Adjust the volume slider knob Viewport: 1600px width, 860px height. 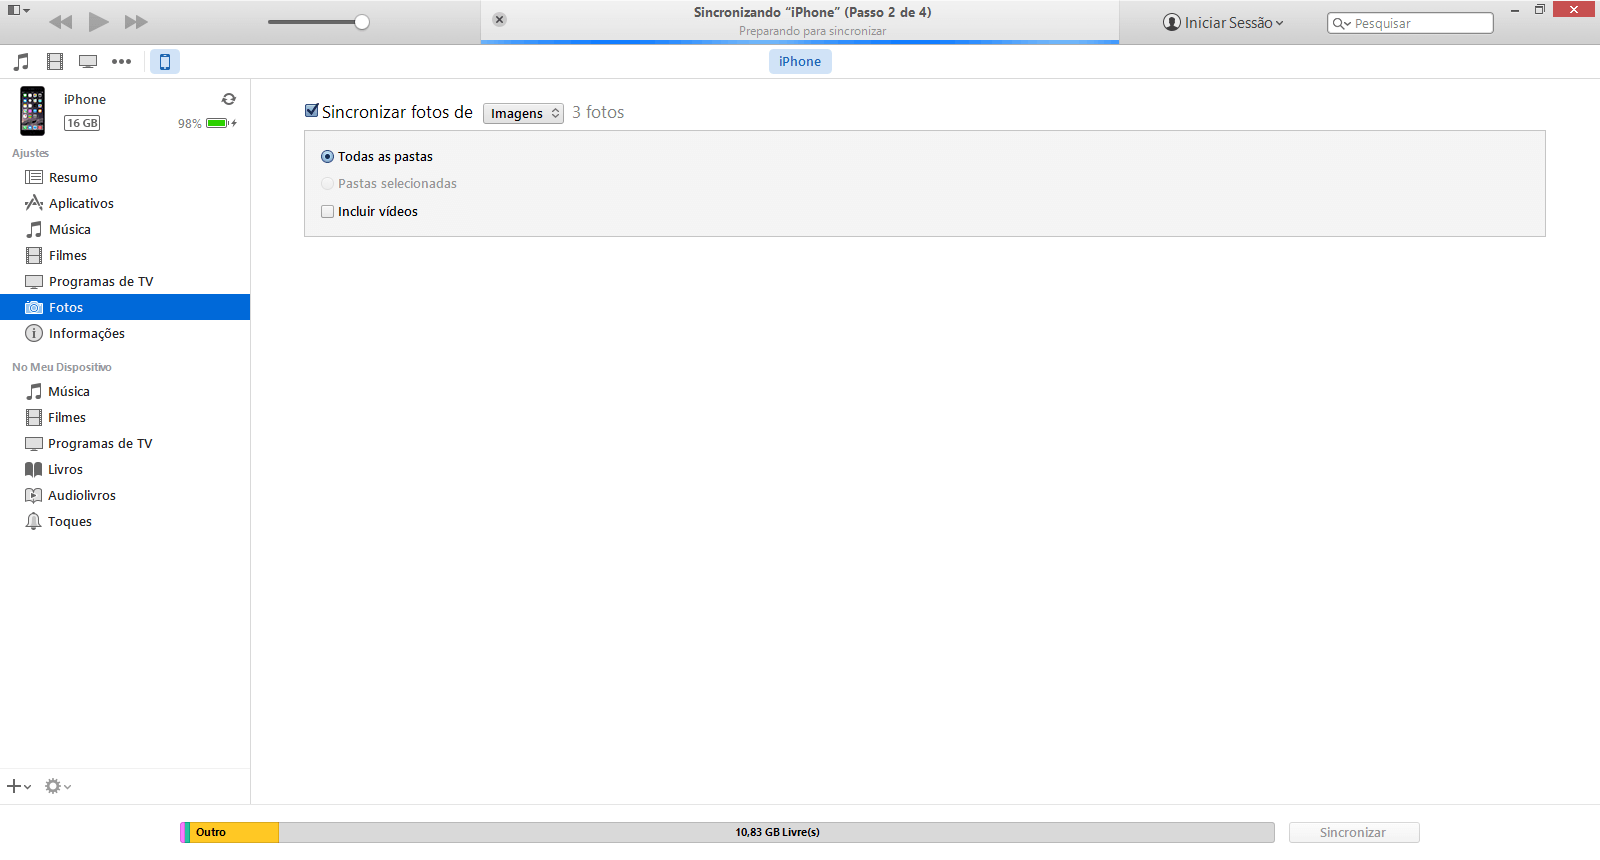tap(362, 22)
